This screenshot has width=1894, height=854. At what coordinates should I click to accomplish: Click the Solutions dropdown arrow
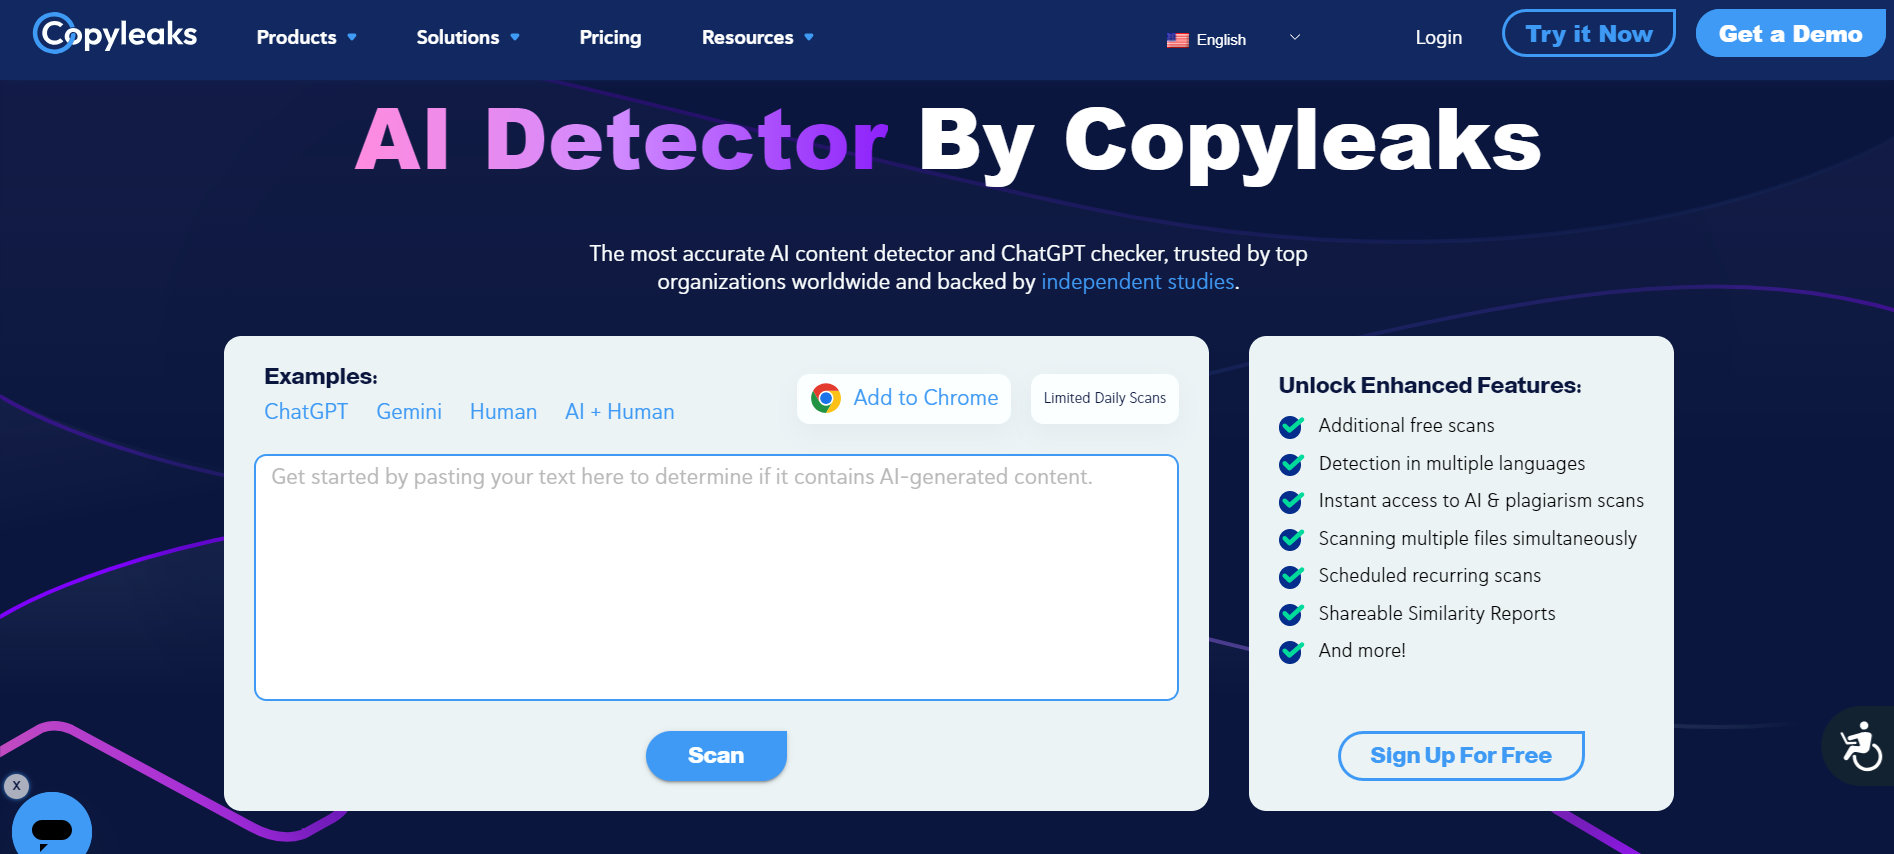point(515,37)
